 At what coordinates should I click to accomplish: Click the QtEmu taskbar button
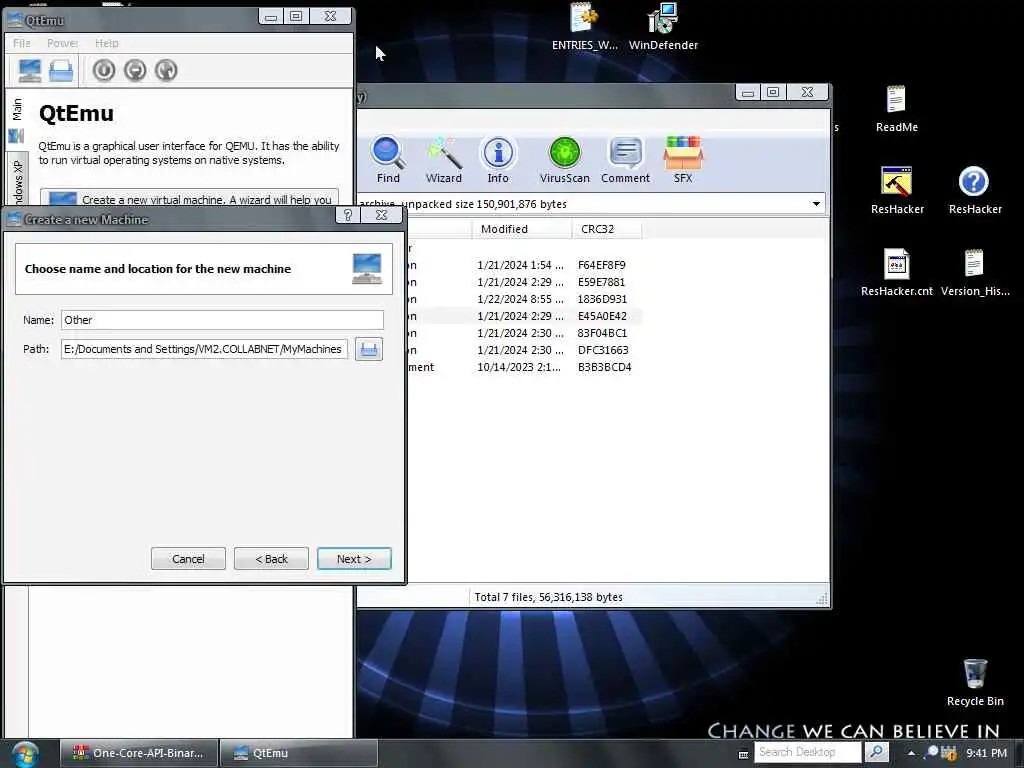pyautogui.click(x=298, y=753)
